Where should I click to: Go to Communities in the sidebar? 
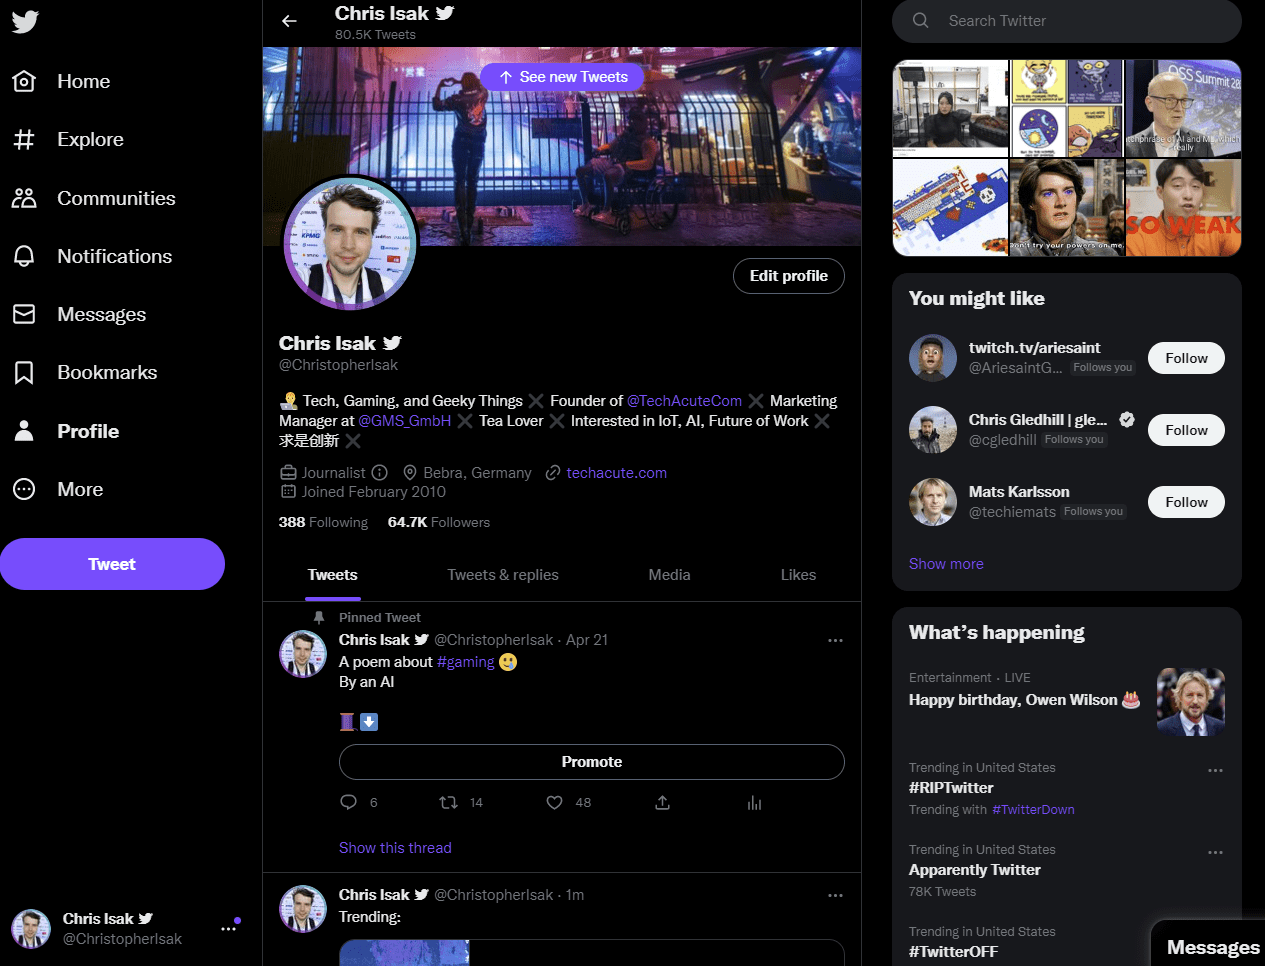tap(93, 198)
